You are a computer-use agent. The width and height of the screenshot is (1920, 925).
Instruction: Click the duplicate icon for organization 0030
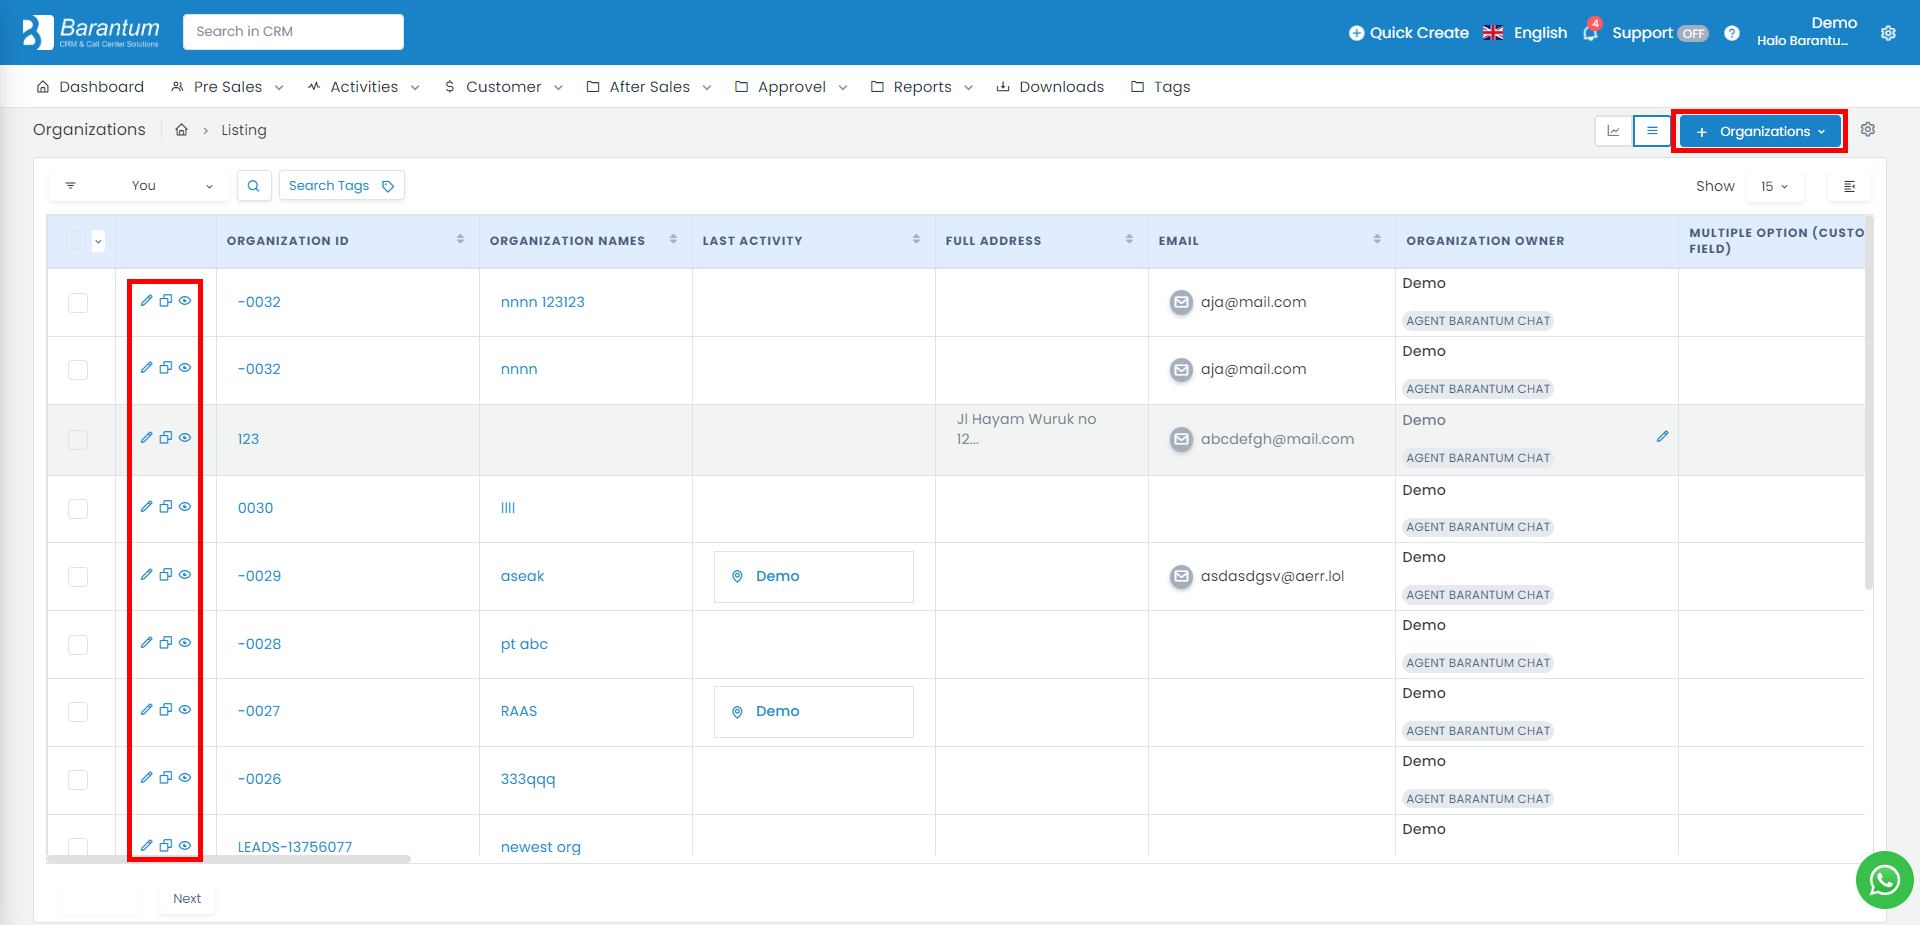click(166, 507)
